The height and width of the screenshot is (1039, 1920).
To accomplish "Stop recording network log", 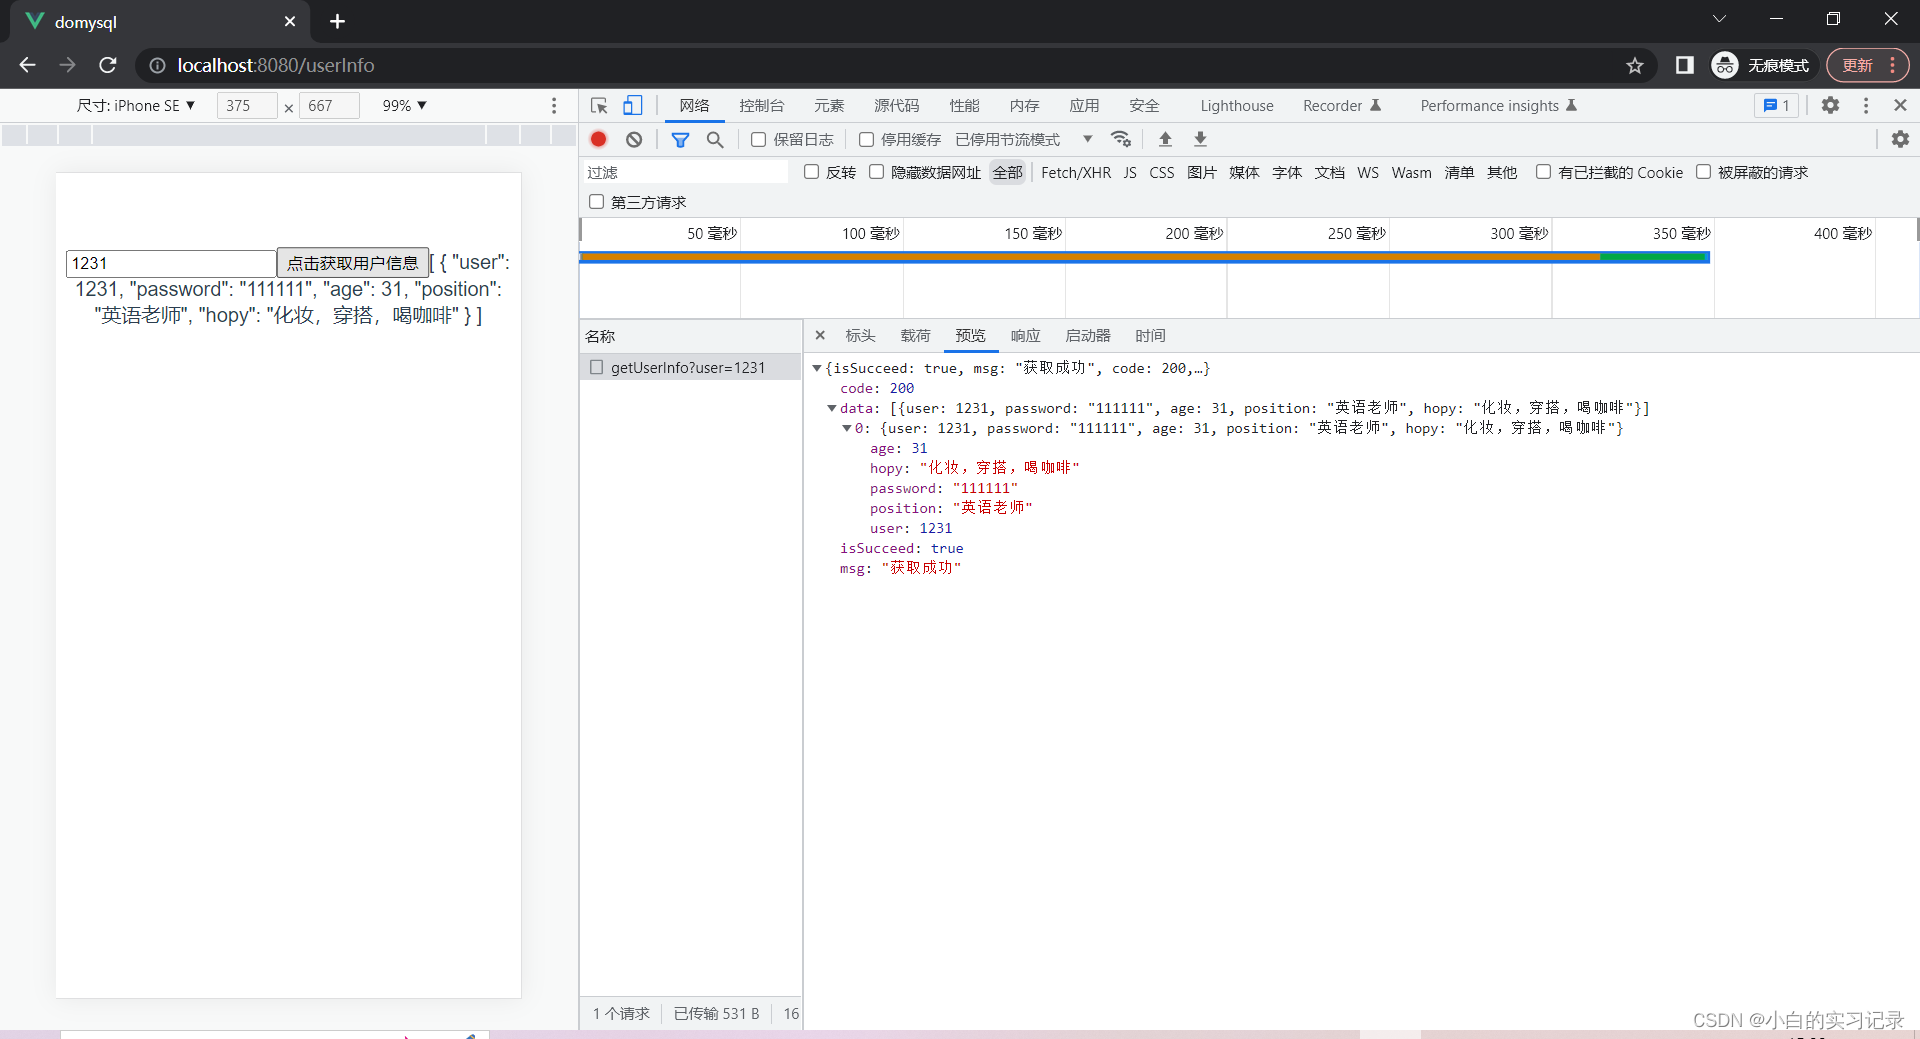I will pyautogui.click(x=599, y=140).
